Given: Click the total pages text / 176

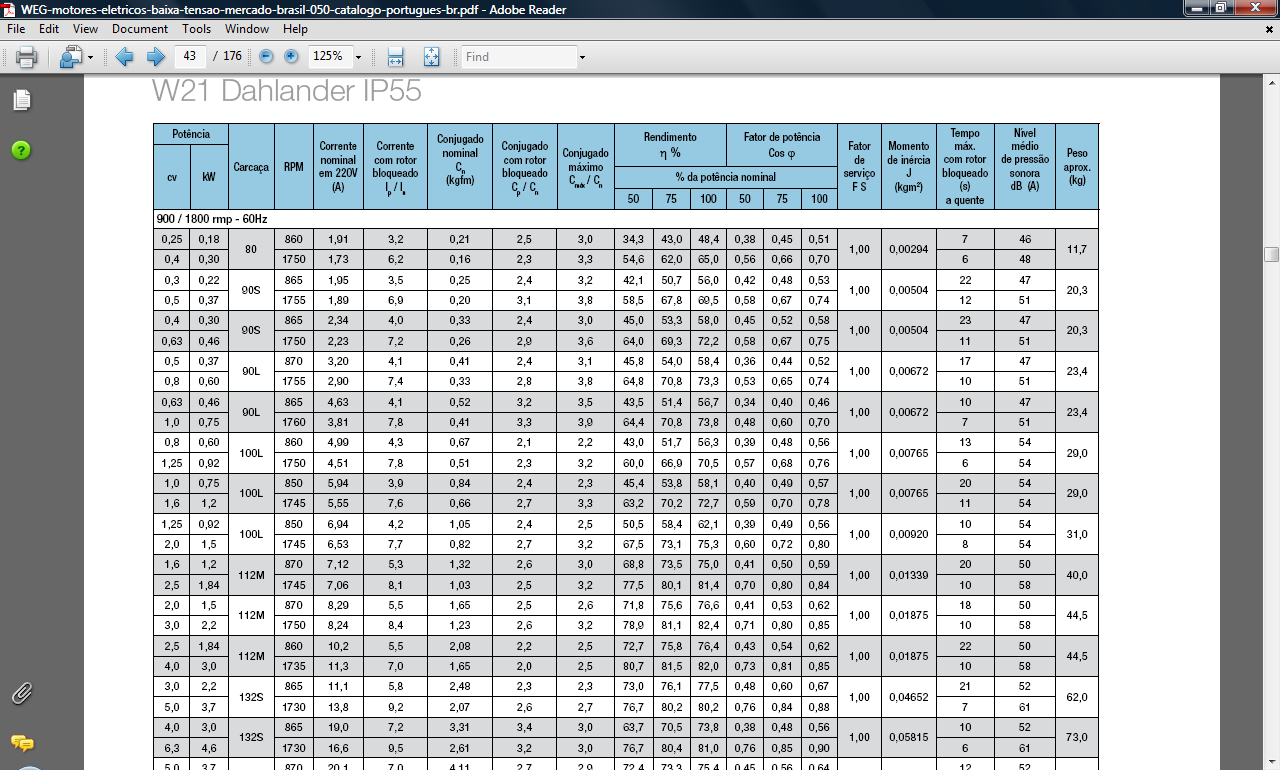Looking at the screenshot, I should click(227, 57).
